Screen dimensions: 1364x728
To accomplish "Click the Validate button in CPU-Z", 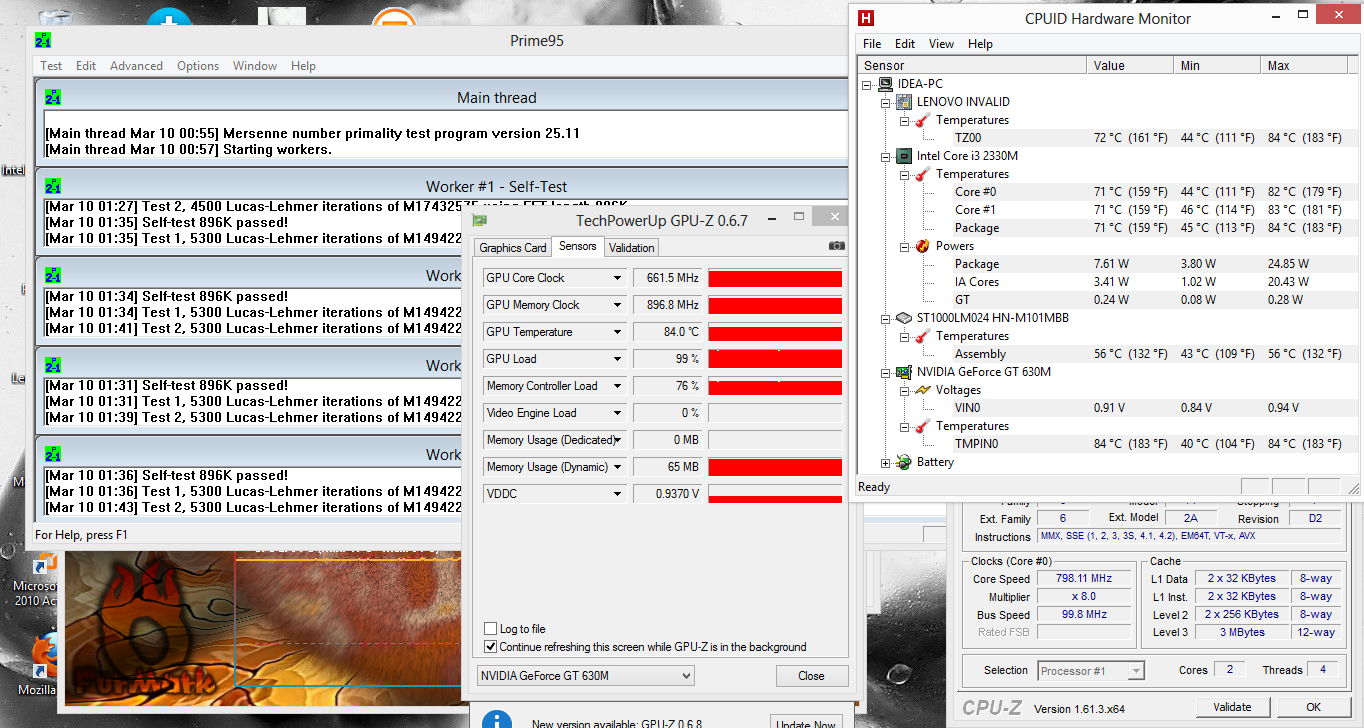I will coord(1232,707).
